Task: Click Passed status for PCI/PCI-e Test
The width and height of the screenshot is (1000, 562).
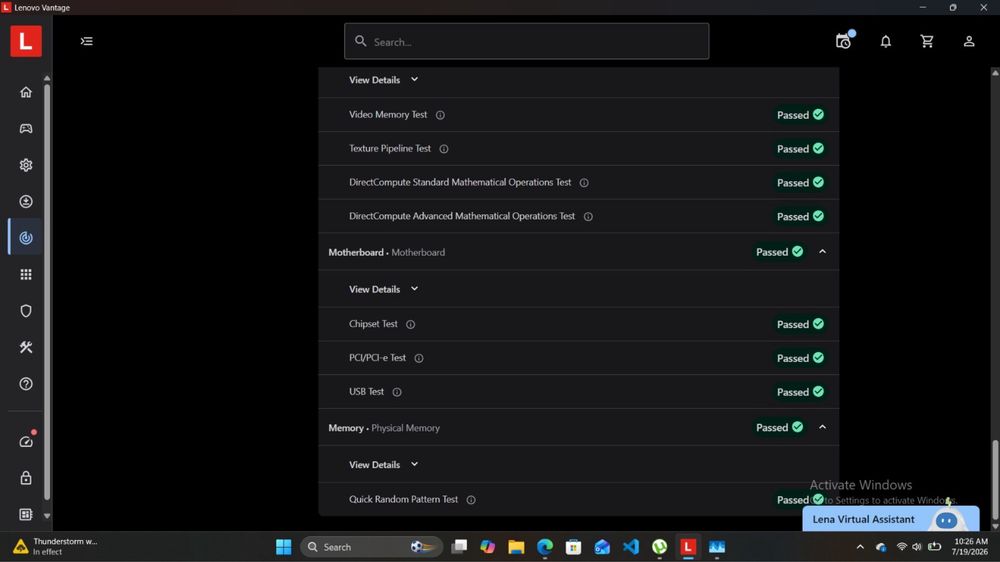Action: (x=800, y=358)
